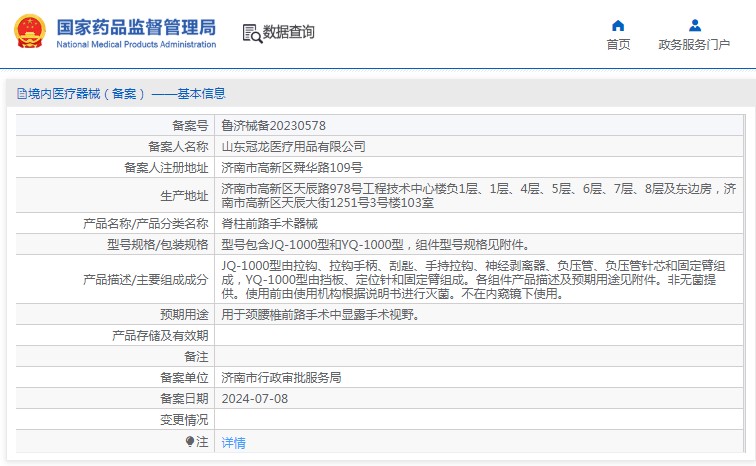756x466 pixels.
Task: Click the user icon above 政务服务门户
Action: click(x=694, y=25)
